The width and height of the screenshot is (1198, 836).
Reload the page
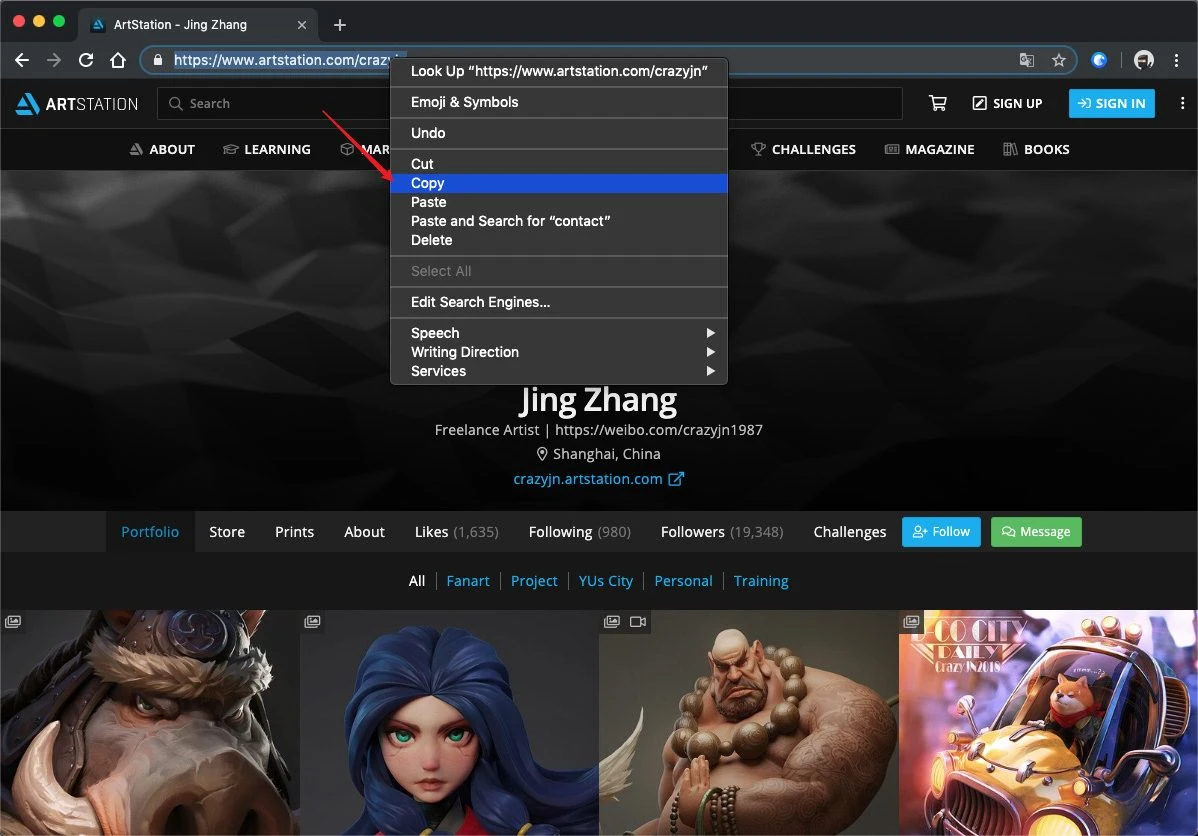(x=86, y=60)
